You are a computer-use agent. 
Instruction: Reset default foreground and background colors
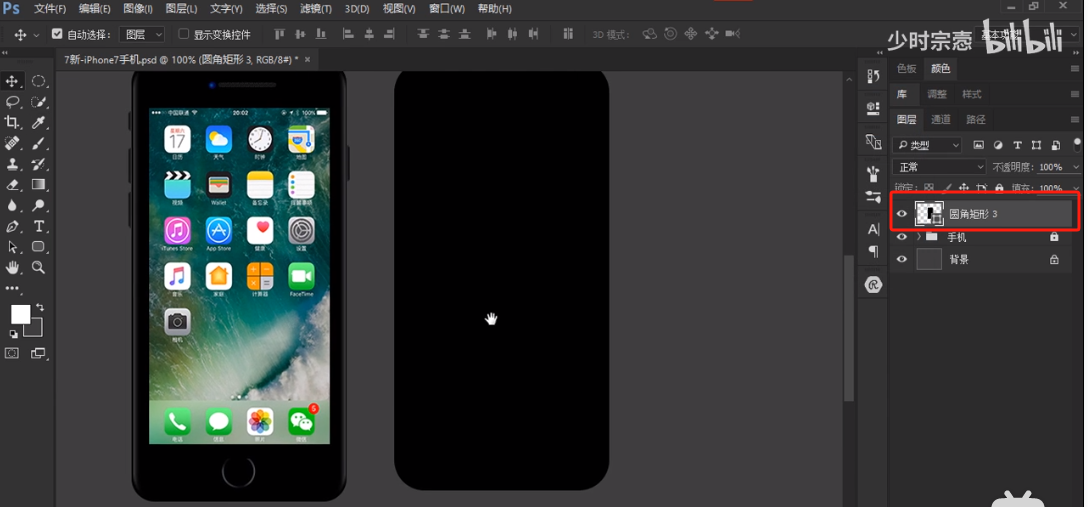pos(13,335)
